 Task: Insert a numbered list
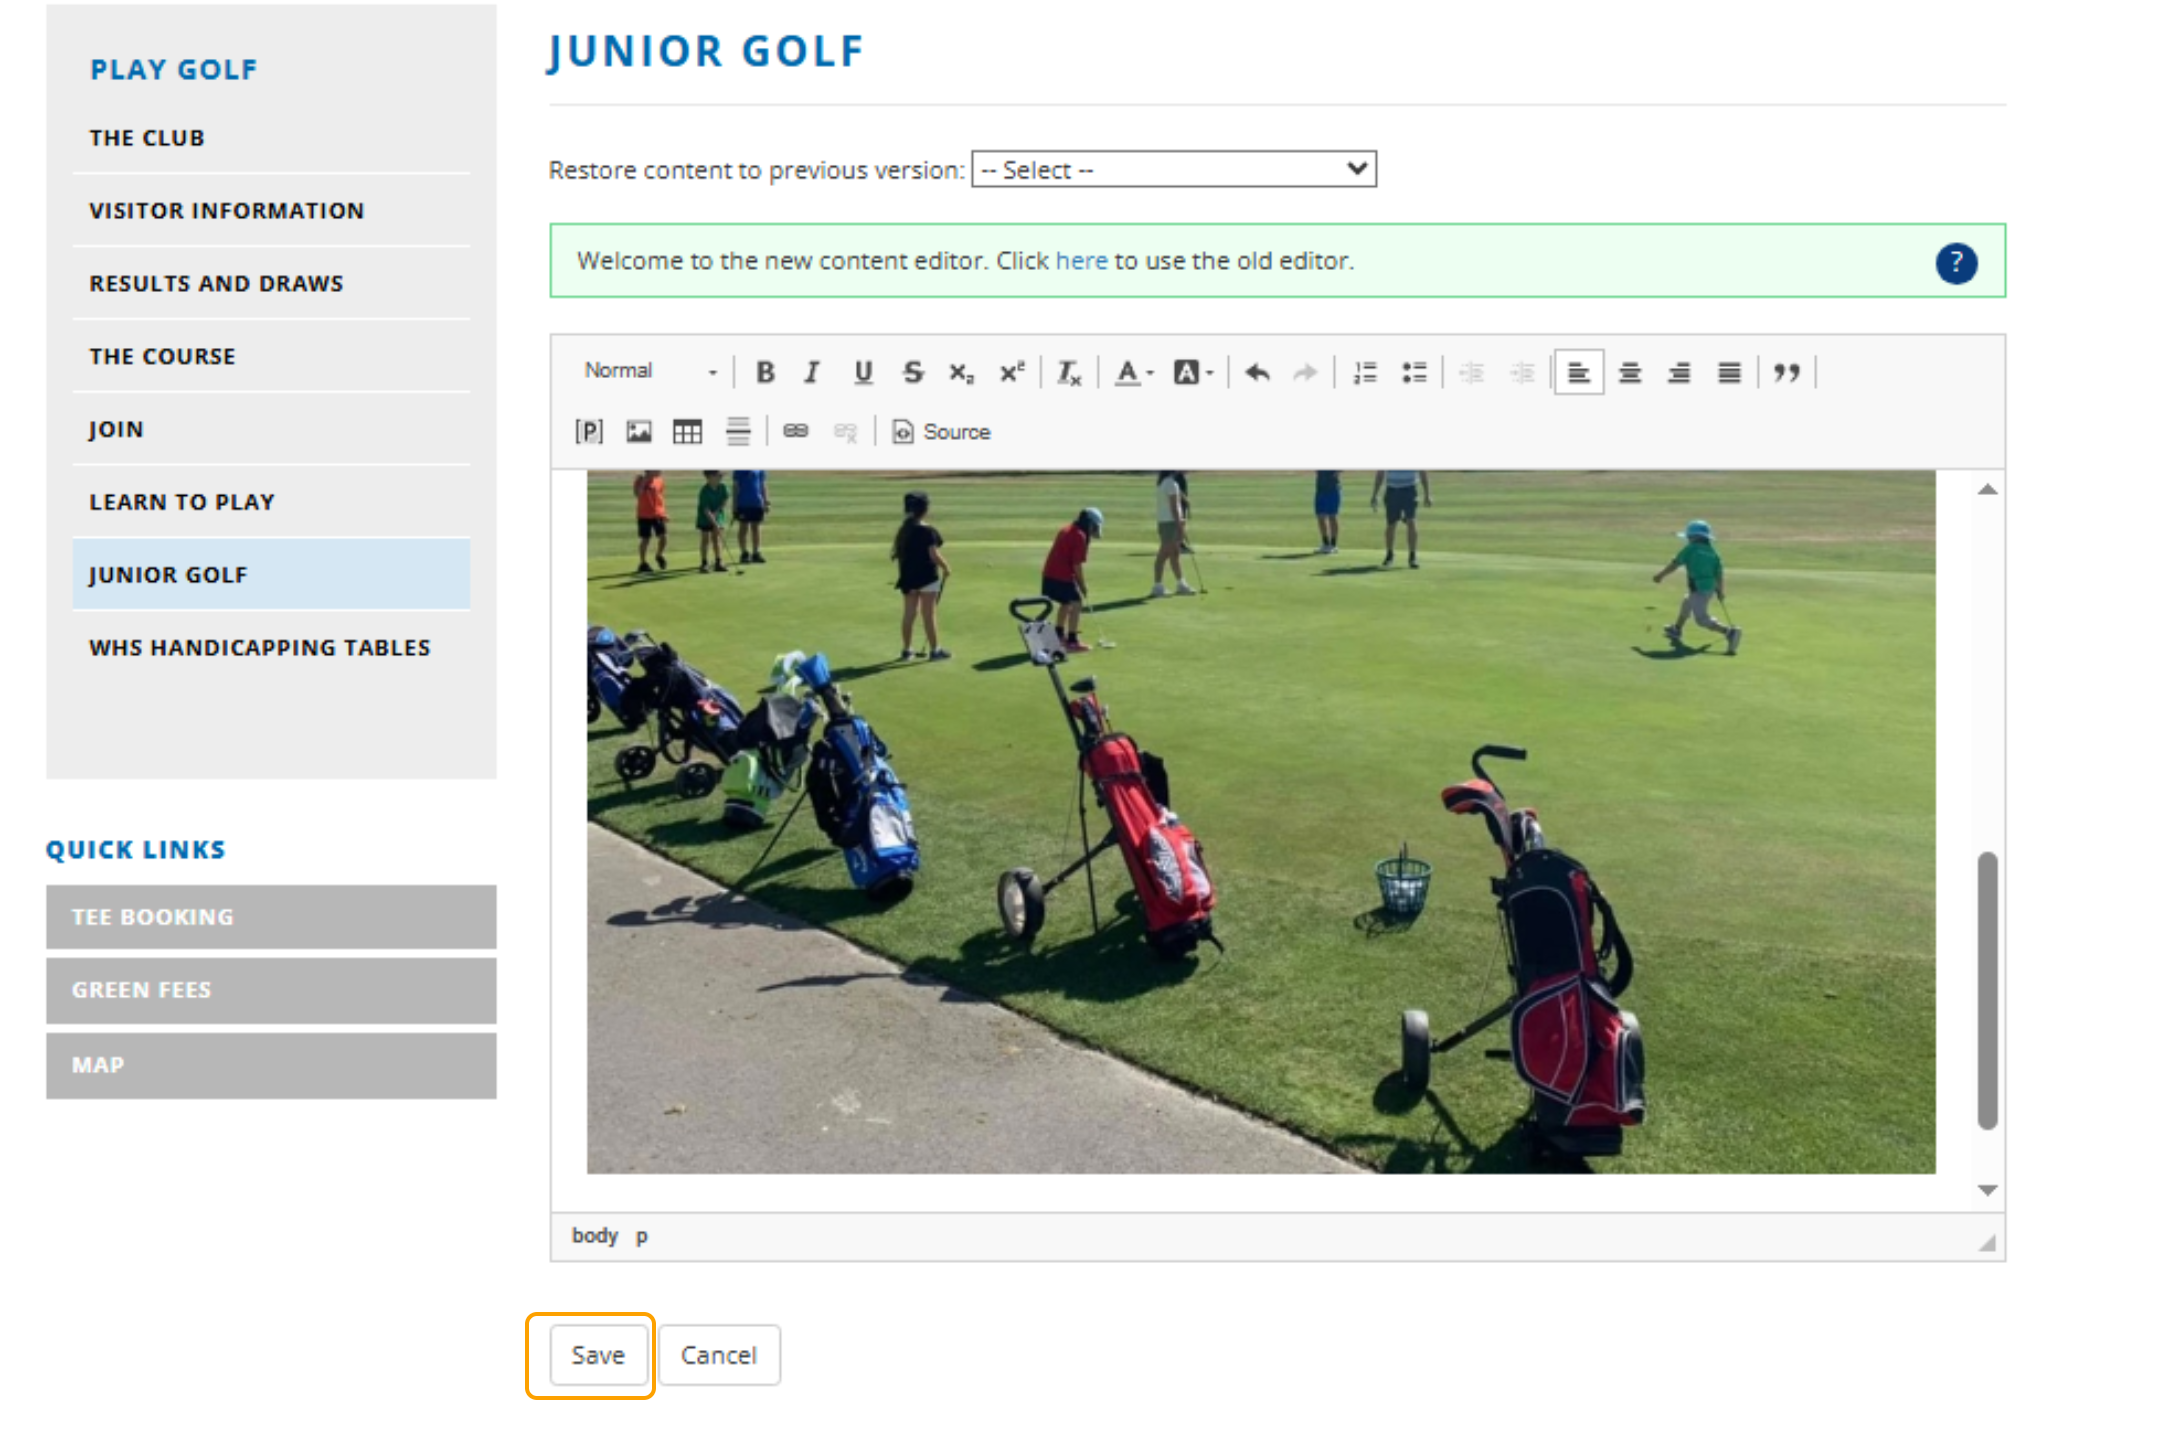[1364, 372]
